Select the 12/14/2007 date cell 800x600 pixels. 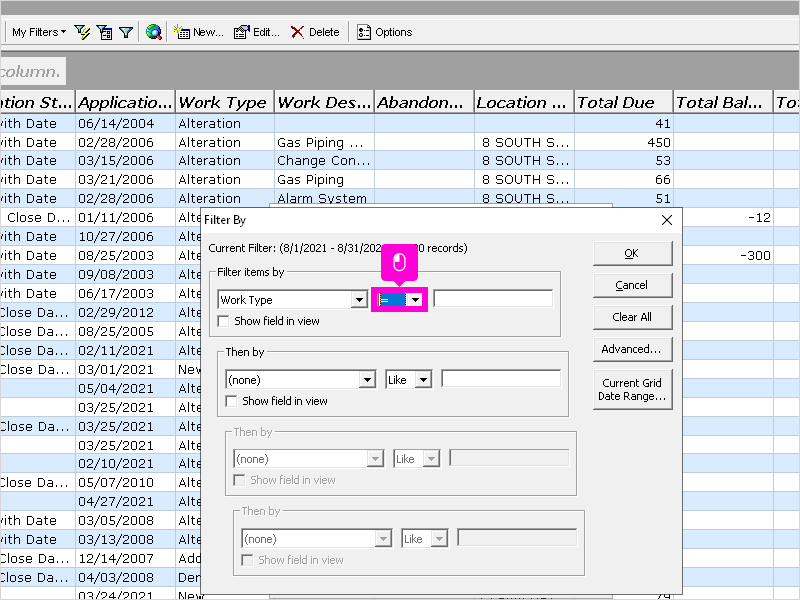(x=125, y=558)
